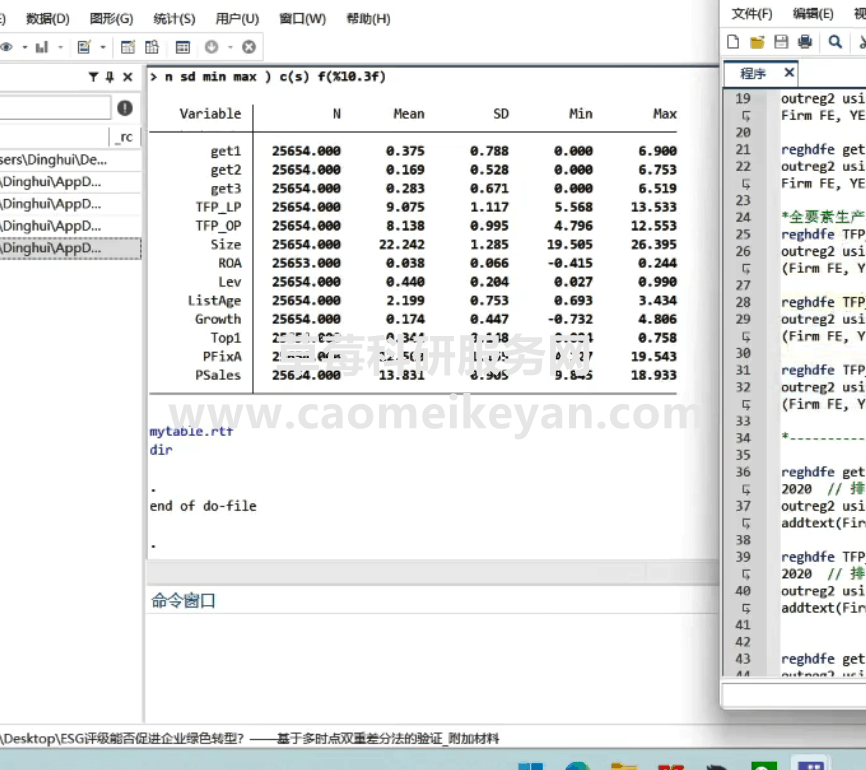866x770 pixels.
Task: Open the Data Editor (edit) icon
Action: click(x=128, y=47)
